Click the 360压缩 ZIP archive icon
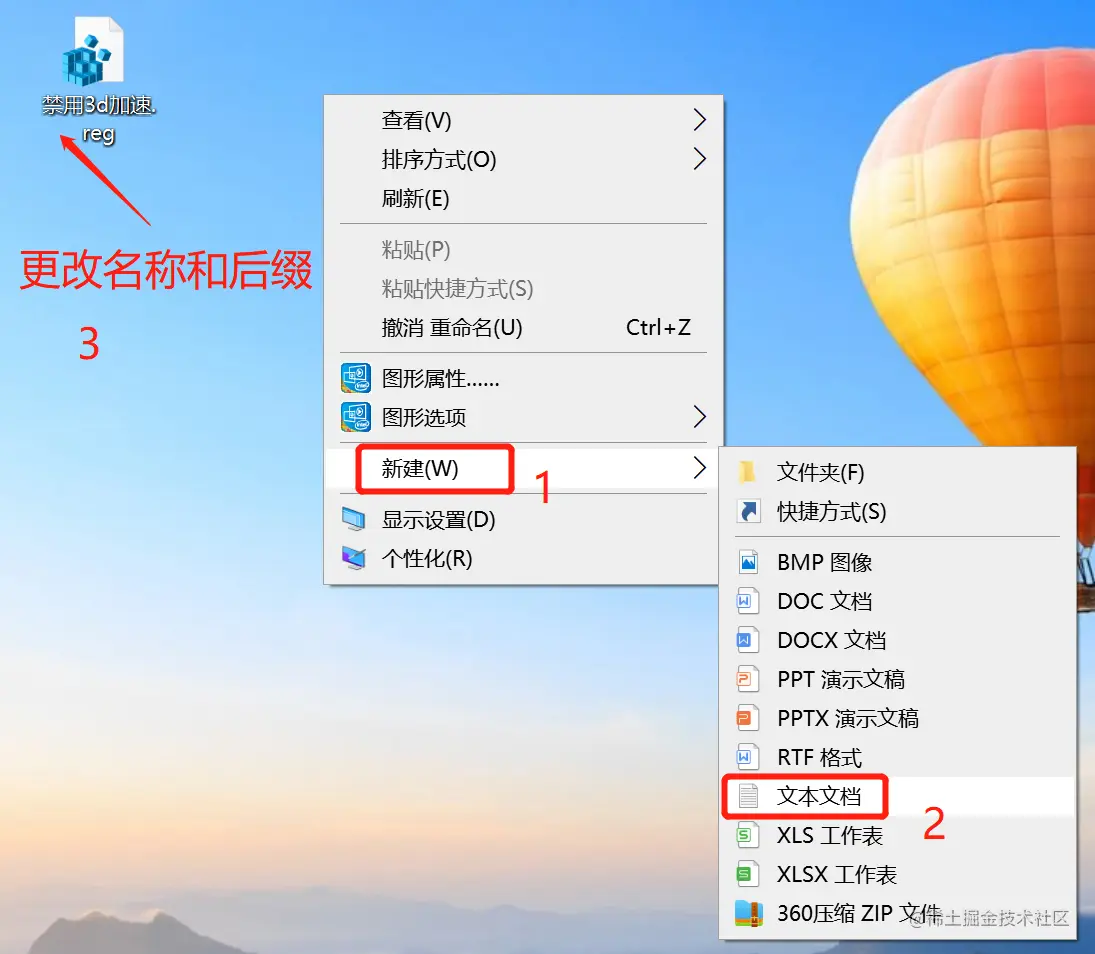This screenshot has height=954, width=1095. [749, 913]
